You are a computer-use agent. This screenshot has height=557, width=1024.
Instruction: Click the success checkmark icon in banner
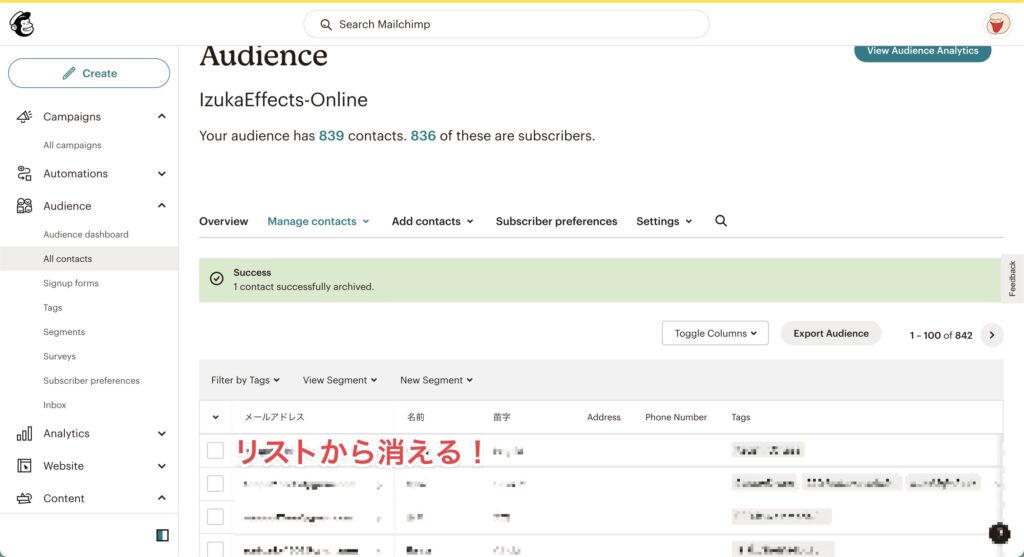217,279
